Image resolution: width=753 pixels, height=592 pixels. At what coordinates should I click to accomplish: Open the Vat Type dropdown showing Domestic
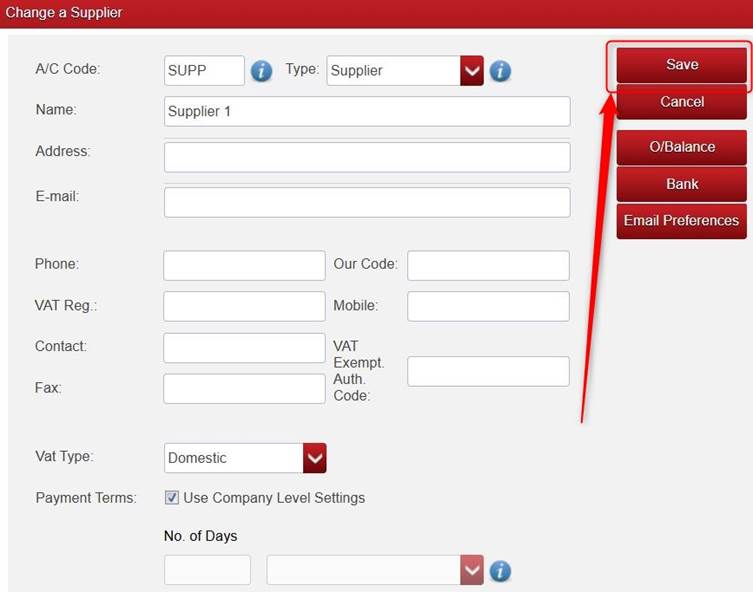pos(245,458)
